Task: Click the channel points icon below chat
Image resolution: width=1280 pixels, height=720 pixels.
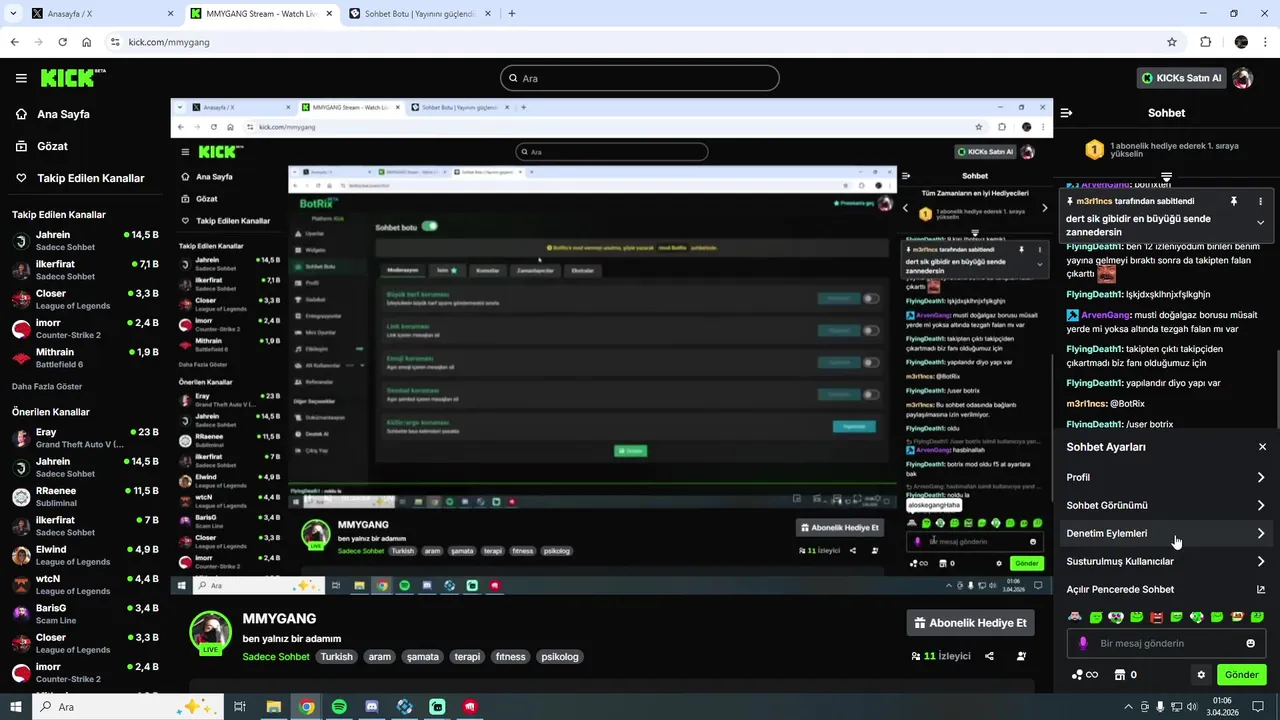Action: pos(1084,675)
